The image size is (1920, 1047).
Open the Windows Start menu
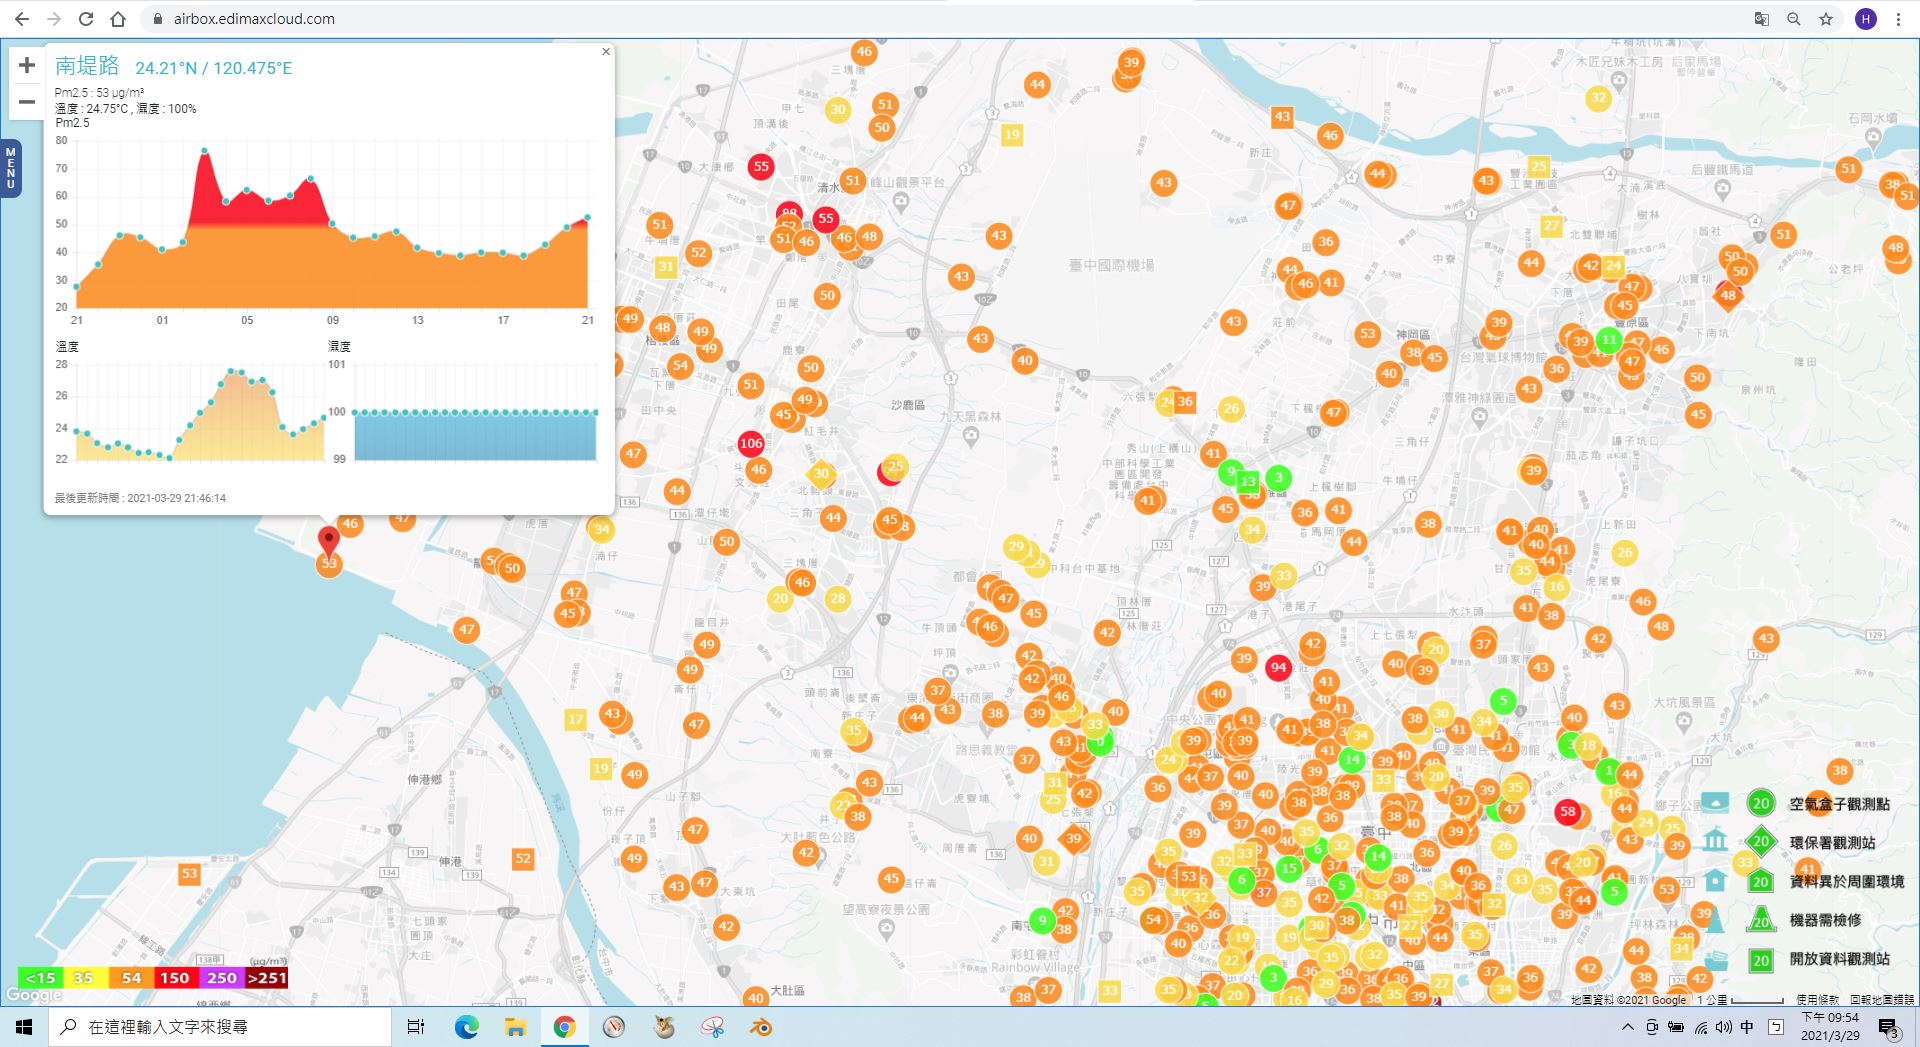24,1027
